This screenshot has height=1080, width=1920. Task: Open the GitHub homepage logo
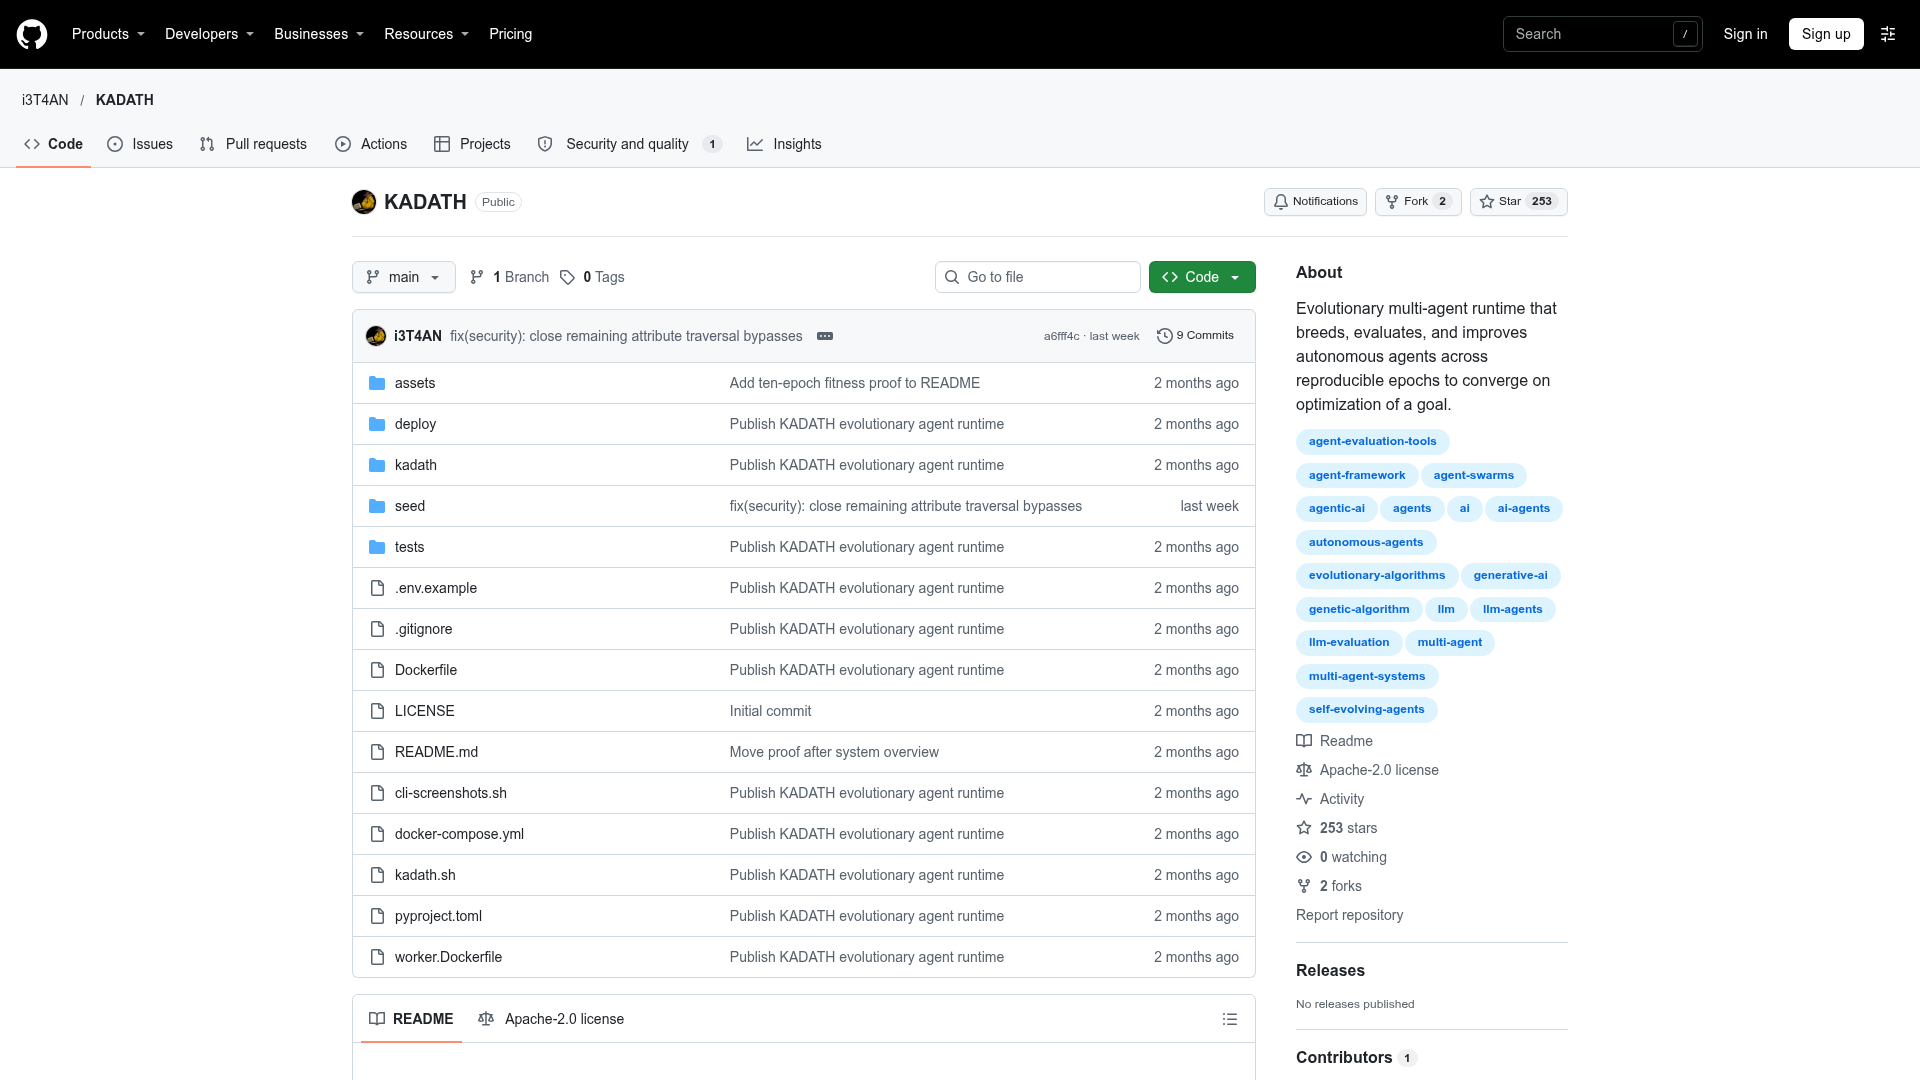click(x=32, y=34)
